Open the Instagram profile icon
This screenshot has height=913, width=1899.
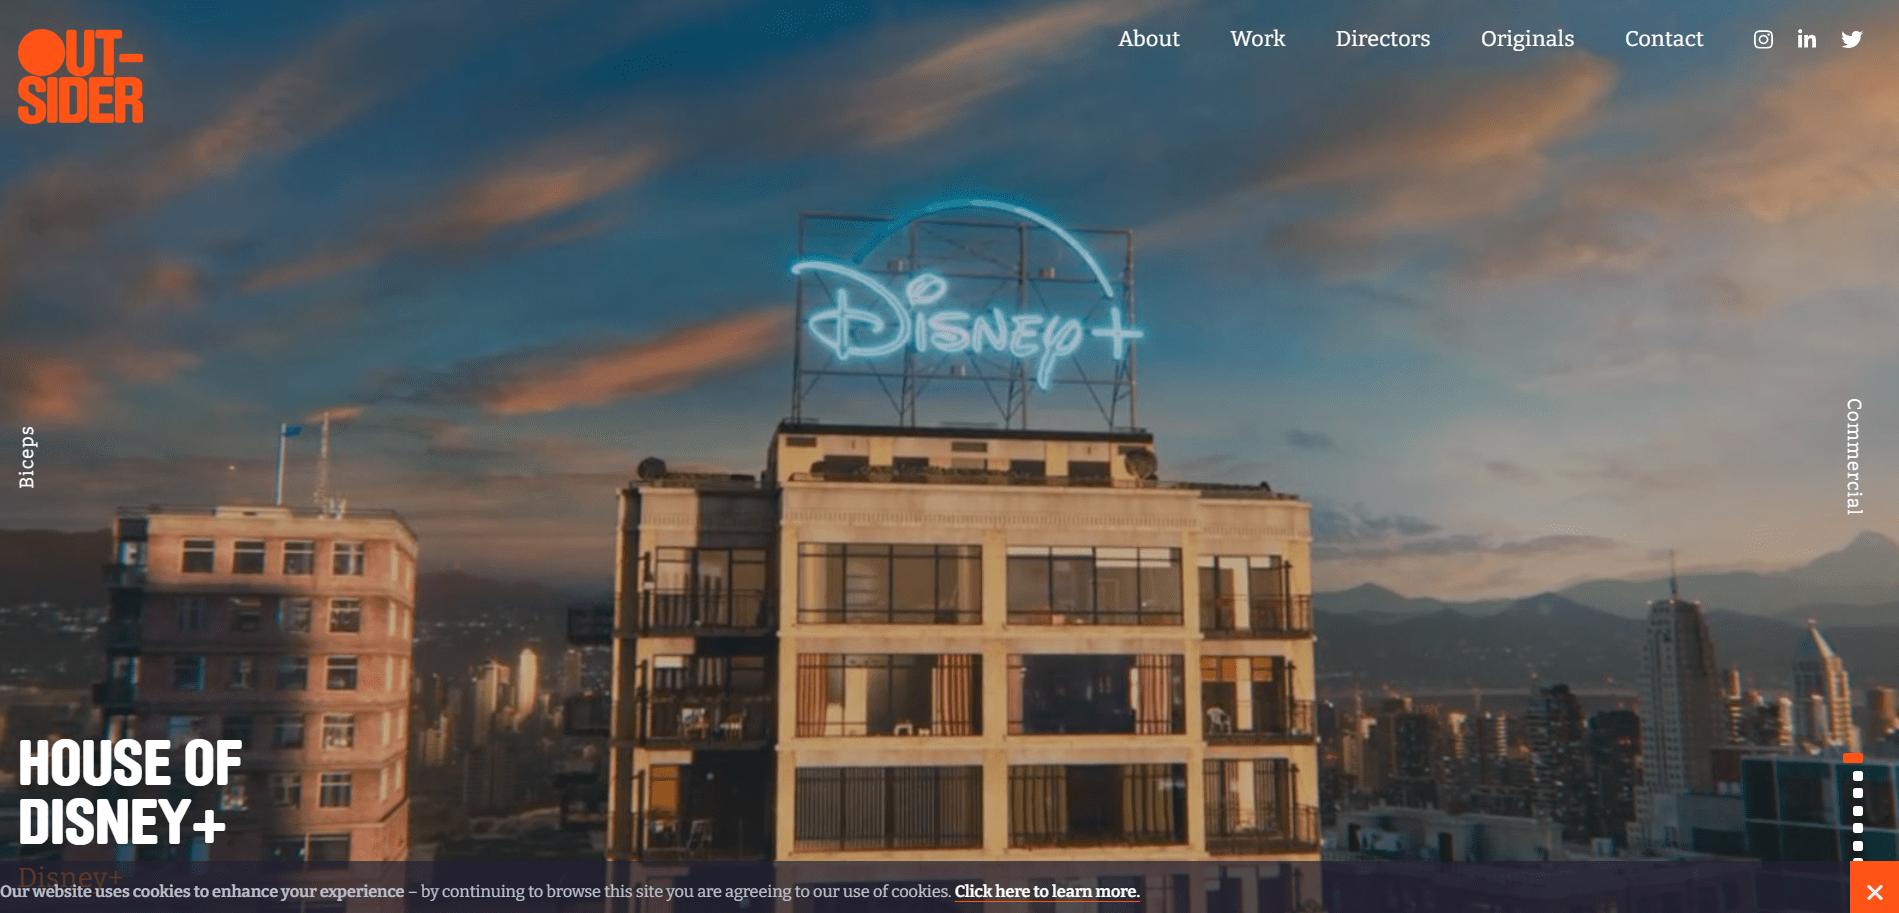[1763, 39]
